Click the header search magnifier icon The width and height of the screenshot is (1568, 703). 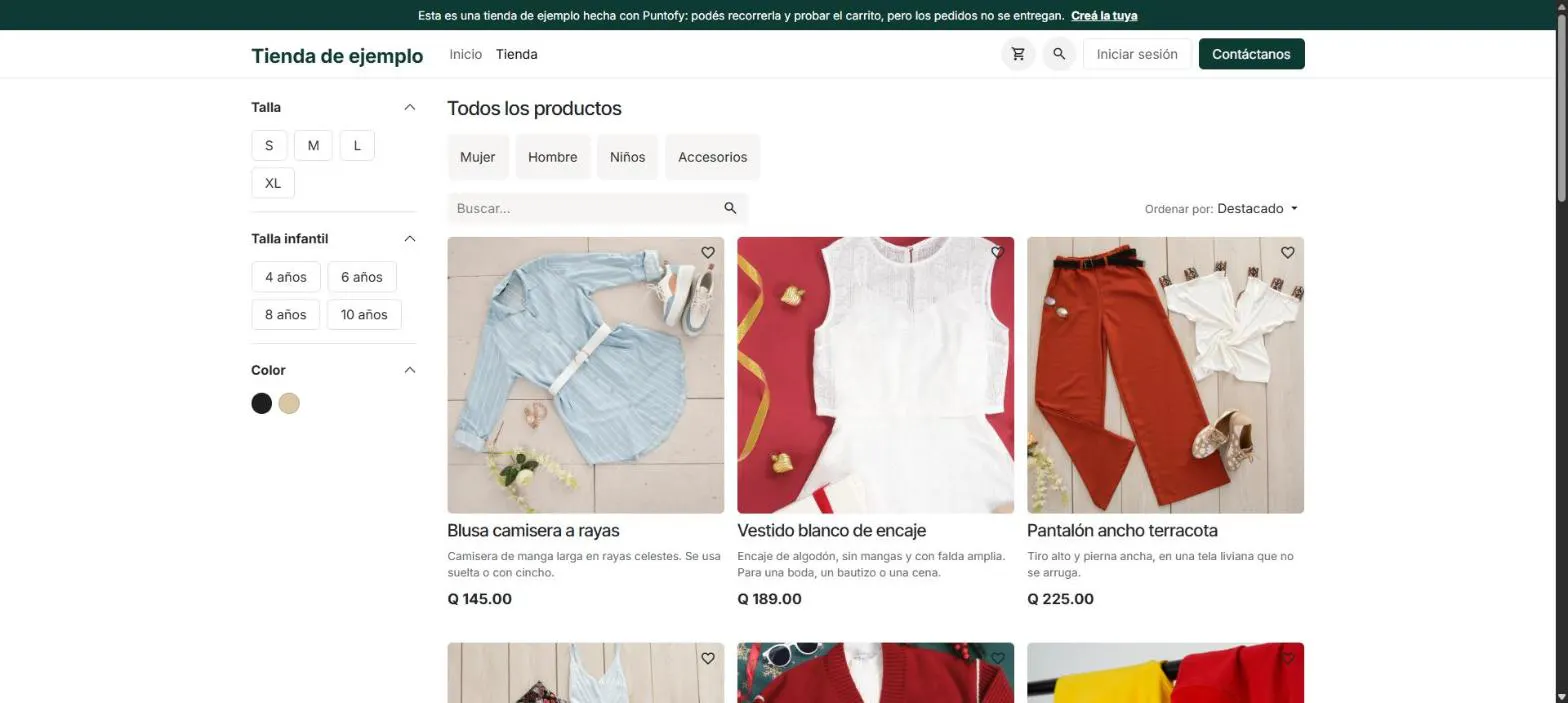pyautogui.click(x=1059, y=54)
